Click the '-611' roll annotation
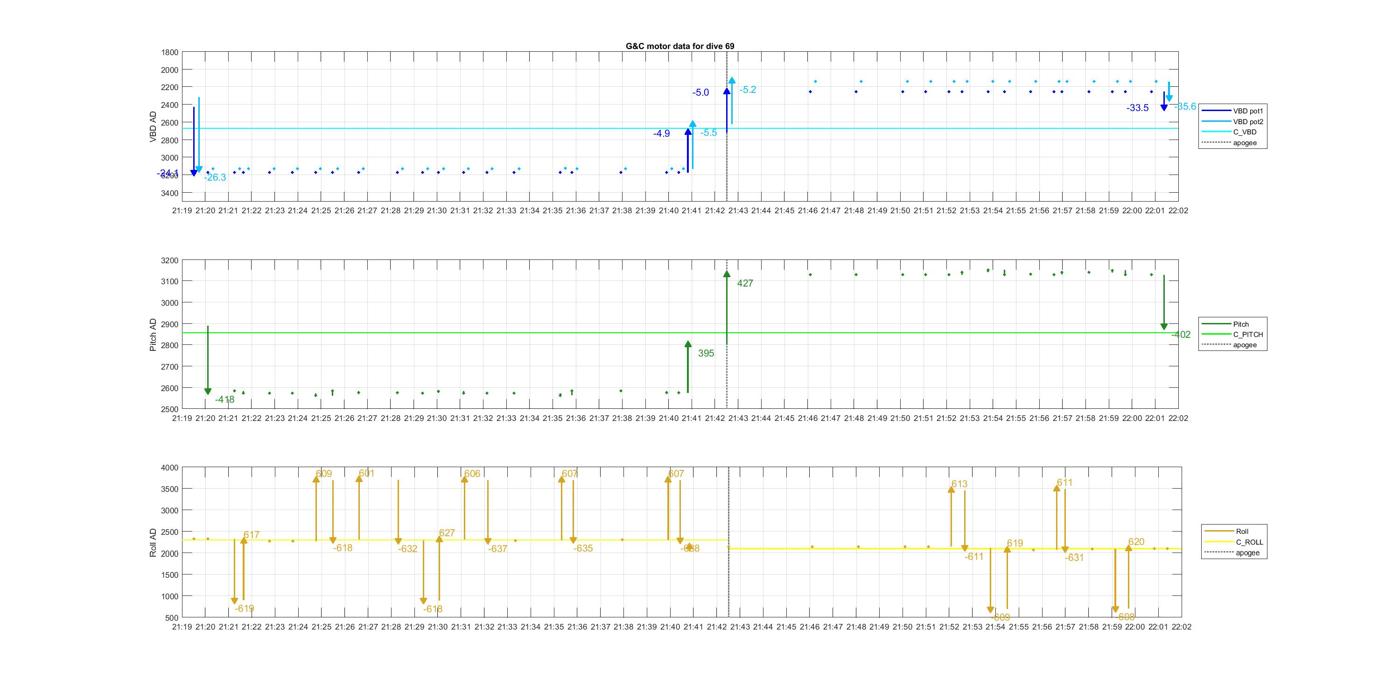 click(974, 557)
